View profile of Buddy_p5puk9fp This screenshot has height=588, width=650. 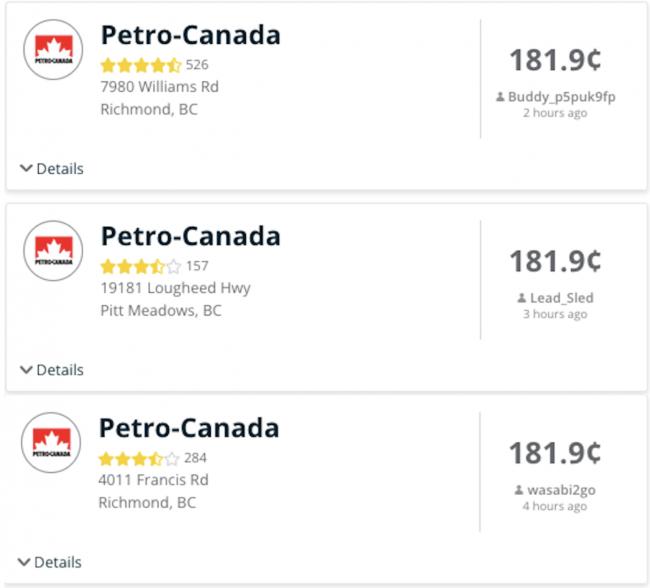point(562,97)
